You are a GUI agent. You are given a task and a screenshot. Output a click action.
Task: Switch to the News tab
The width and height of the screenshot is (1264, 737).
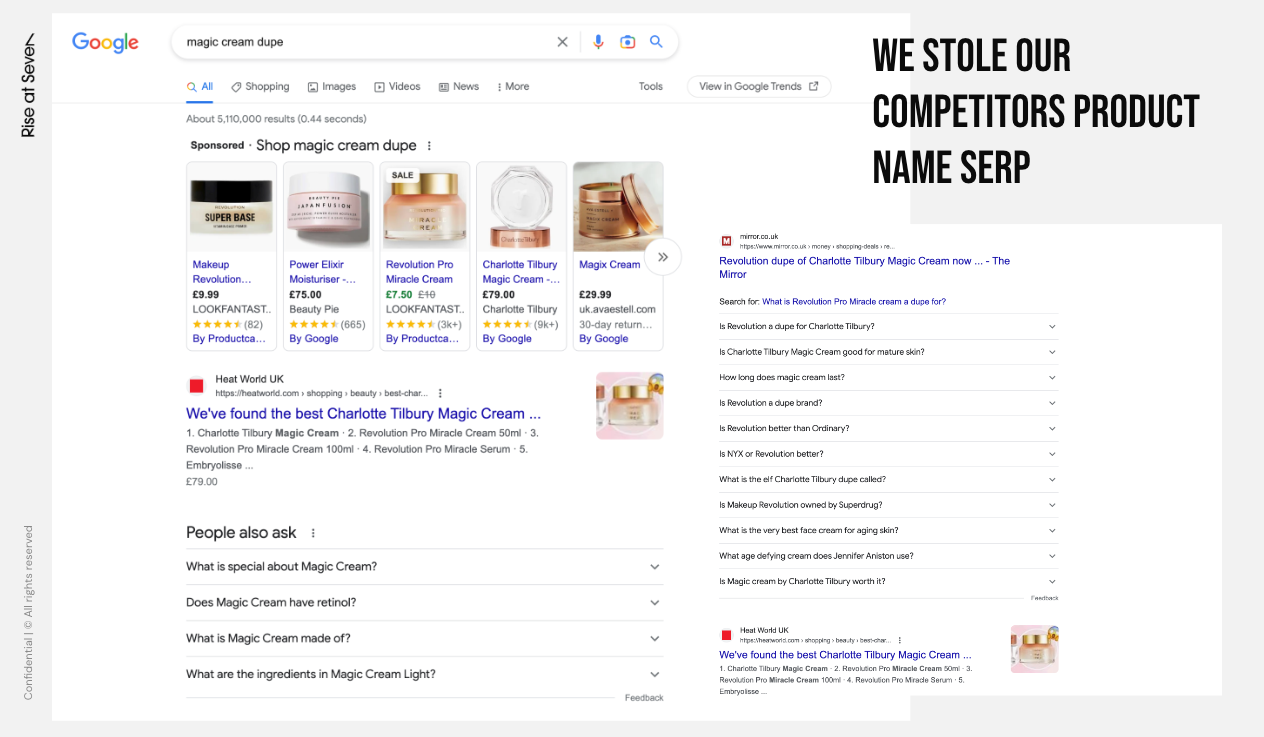tap(459, 87)
